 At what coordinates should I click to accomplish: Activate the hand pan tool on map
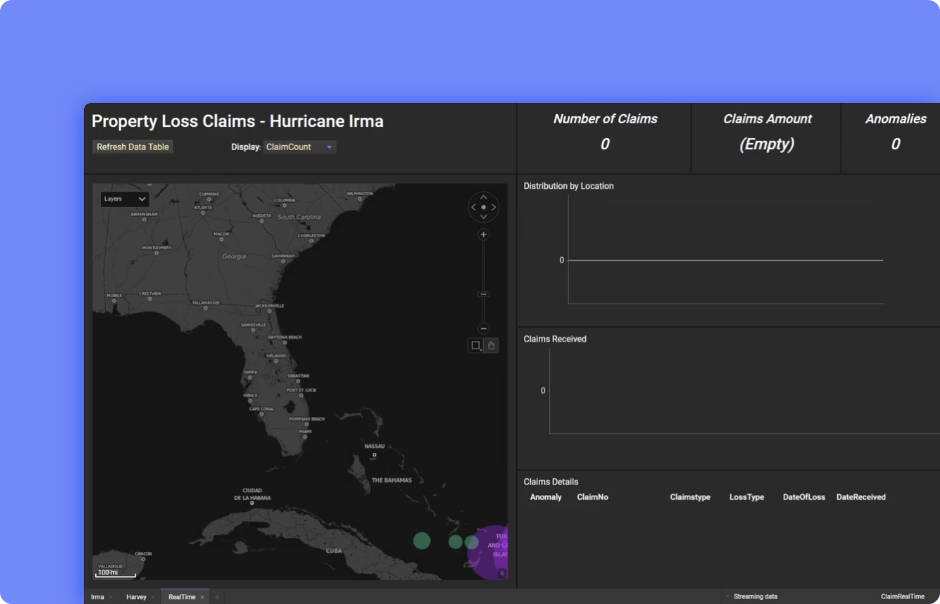(x=491, y=345)
